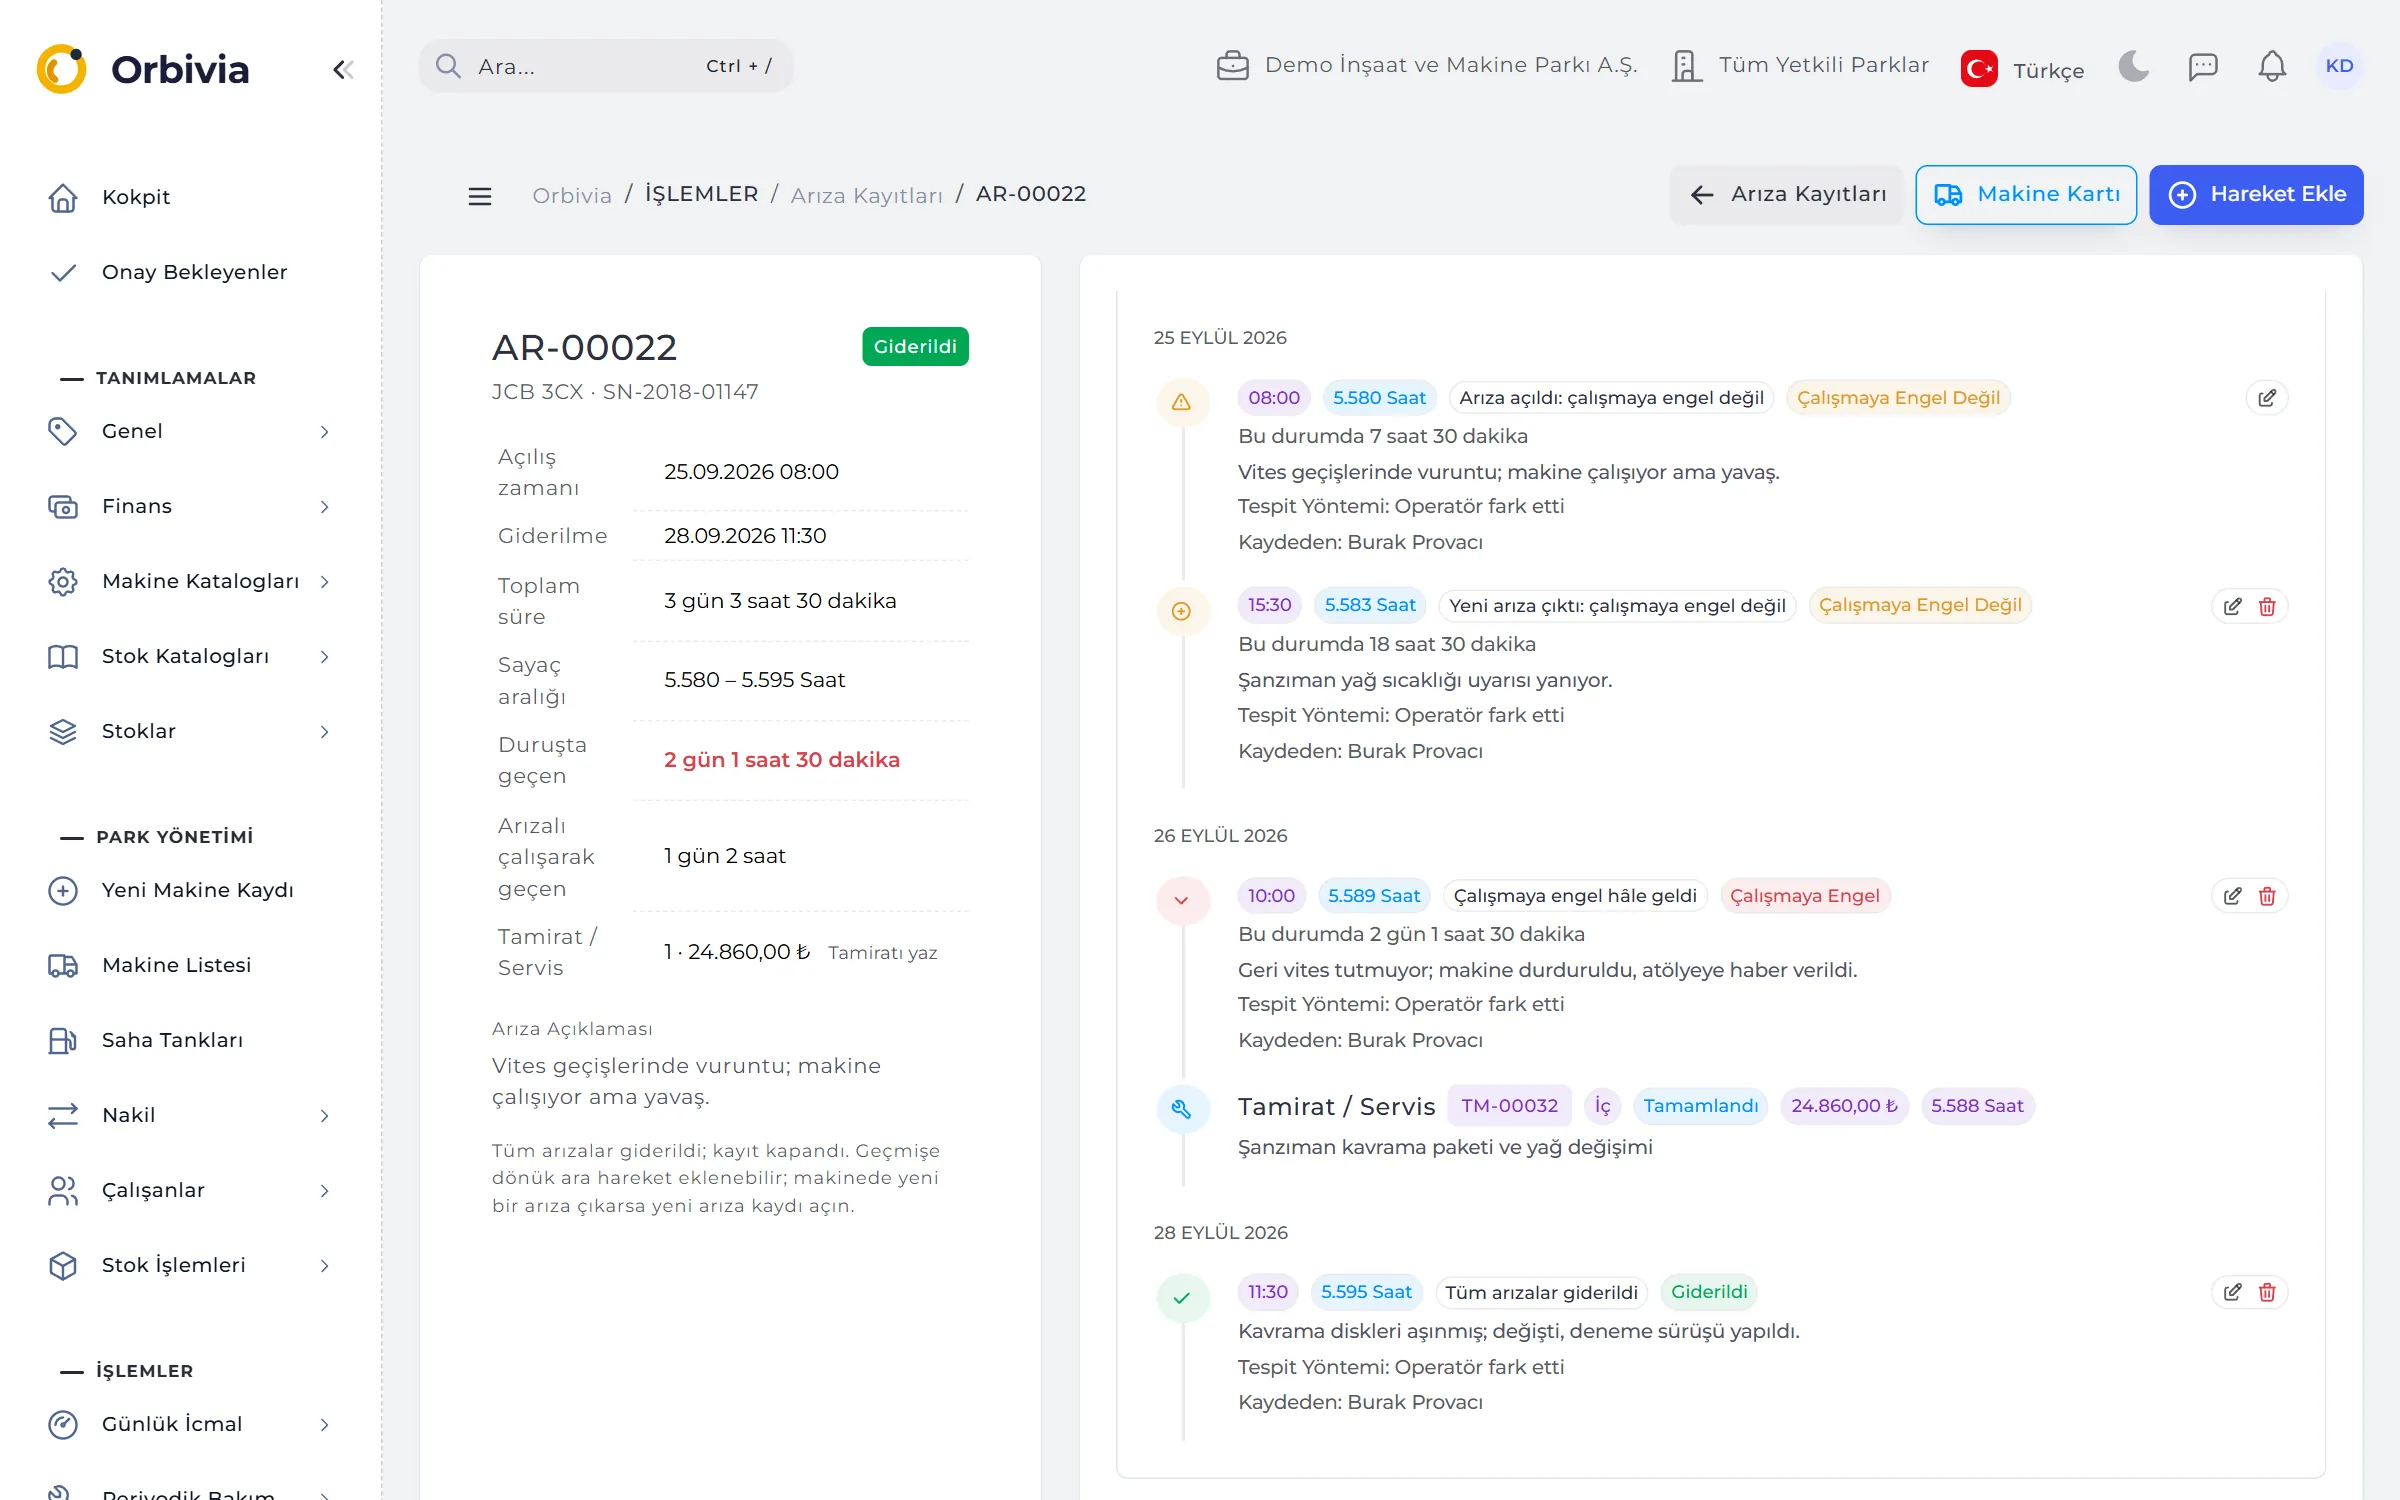Screen dimensions: 2400x1500
Task: Collapse the sidebar with the double-chevron icon
Action: (x=343, y=69)
